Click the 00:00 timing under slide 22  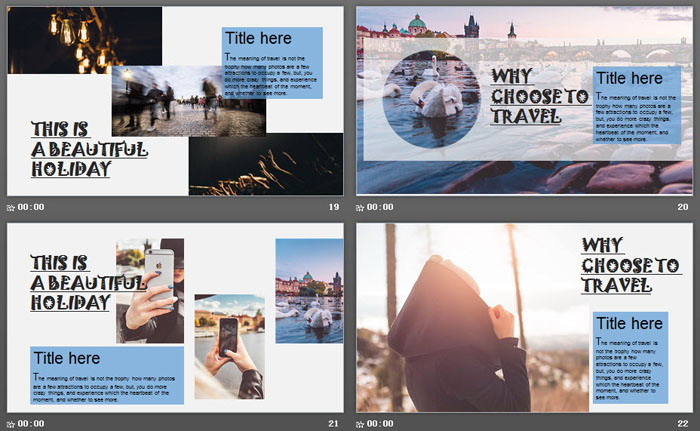[x=380, y=423]
